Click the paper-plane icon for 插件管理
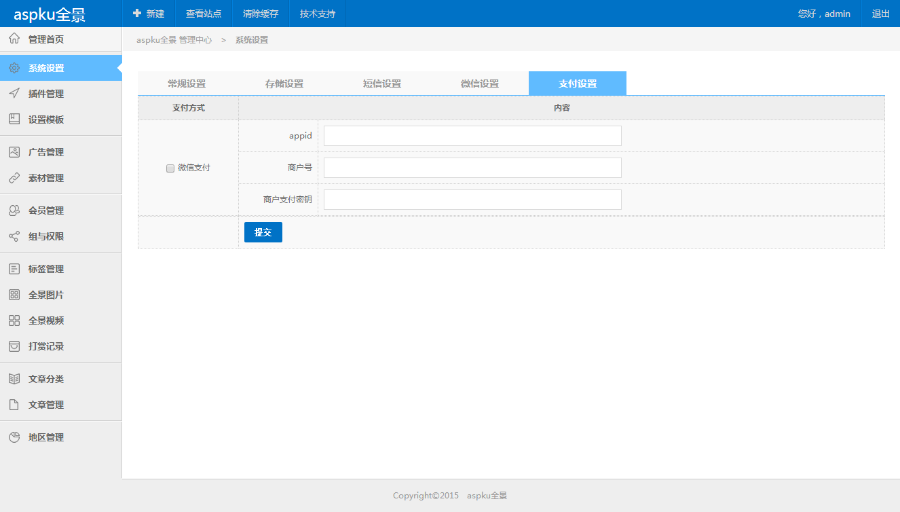The height and width of the screenshot is (512, 900). [14, 94]
